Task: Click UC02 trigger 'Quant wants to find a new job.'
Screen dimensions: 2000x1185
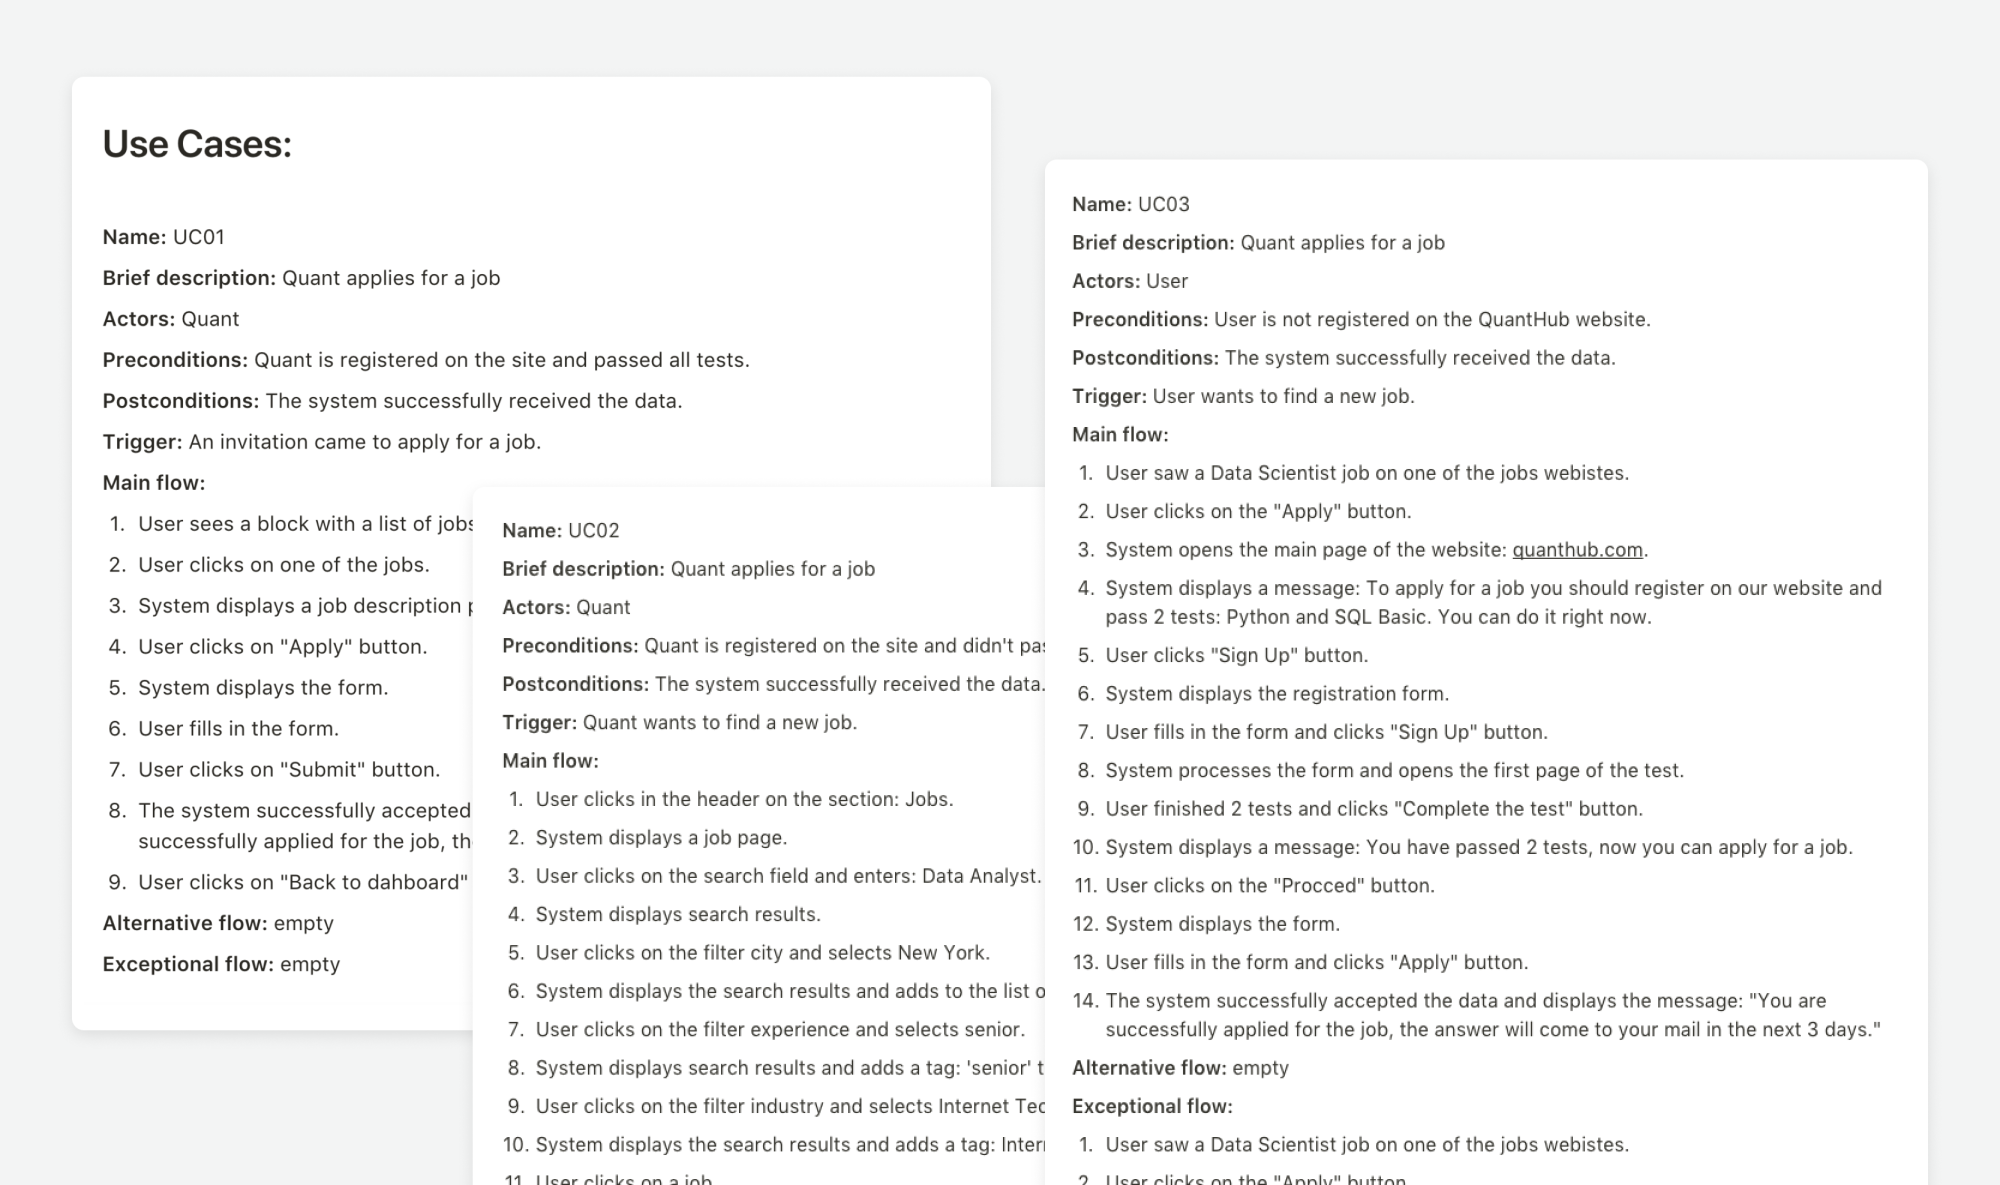Action: point(720,722)
